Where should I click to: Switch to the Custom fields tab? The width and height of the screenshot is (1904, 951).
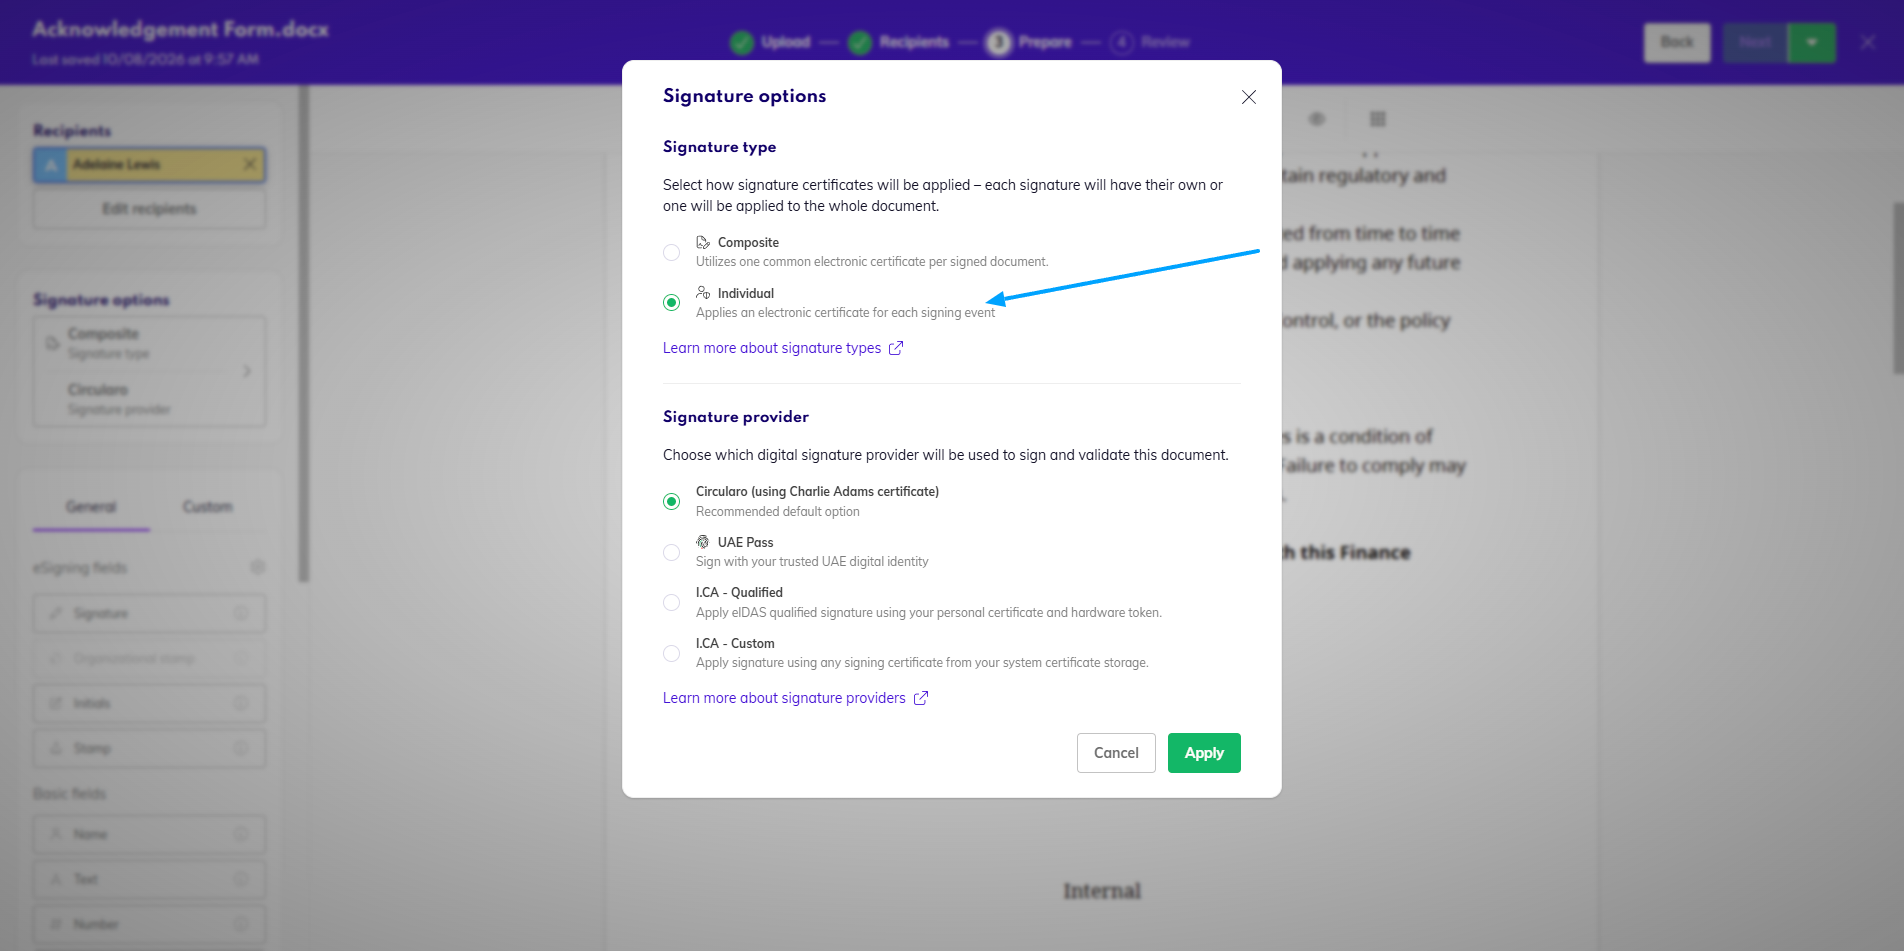coord(207,507)
